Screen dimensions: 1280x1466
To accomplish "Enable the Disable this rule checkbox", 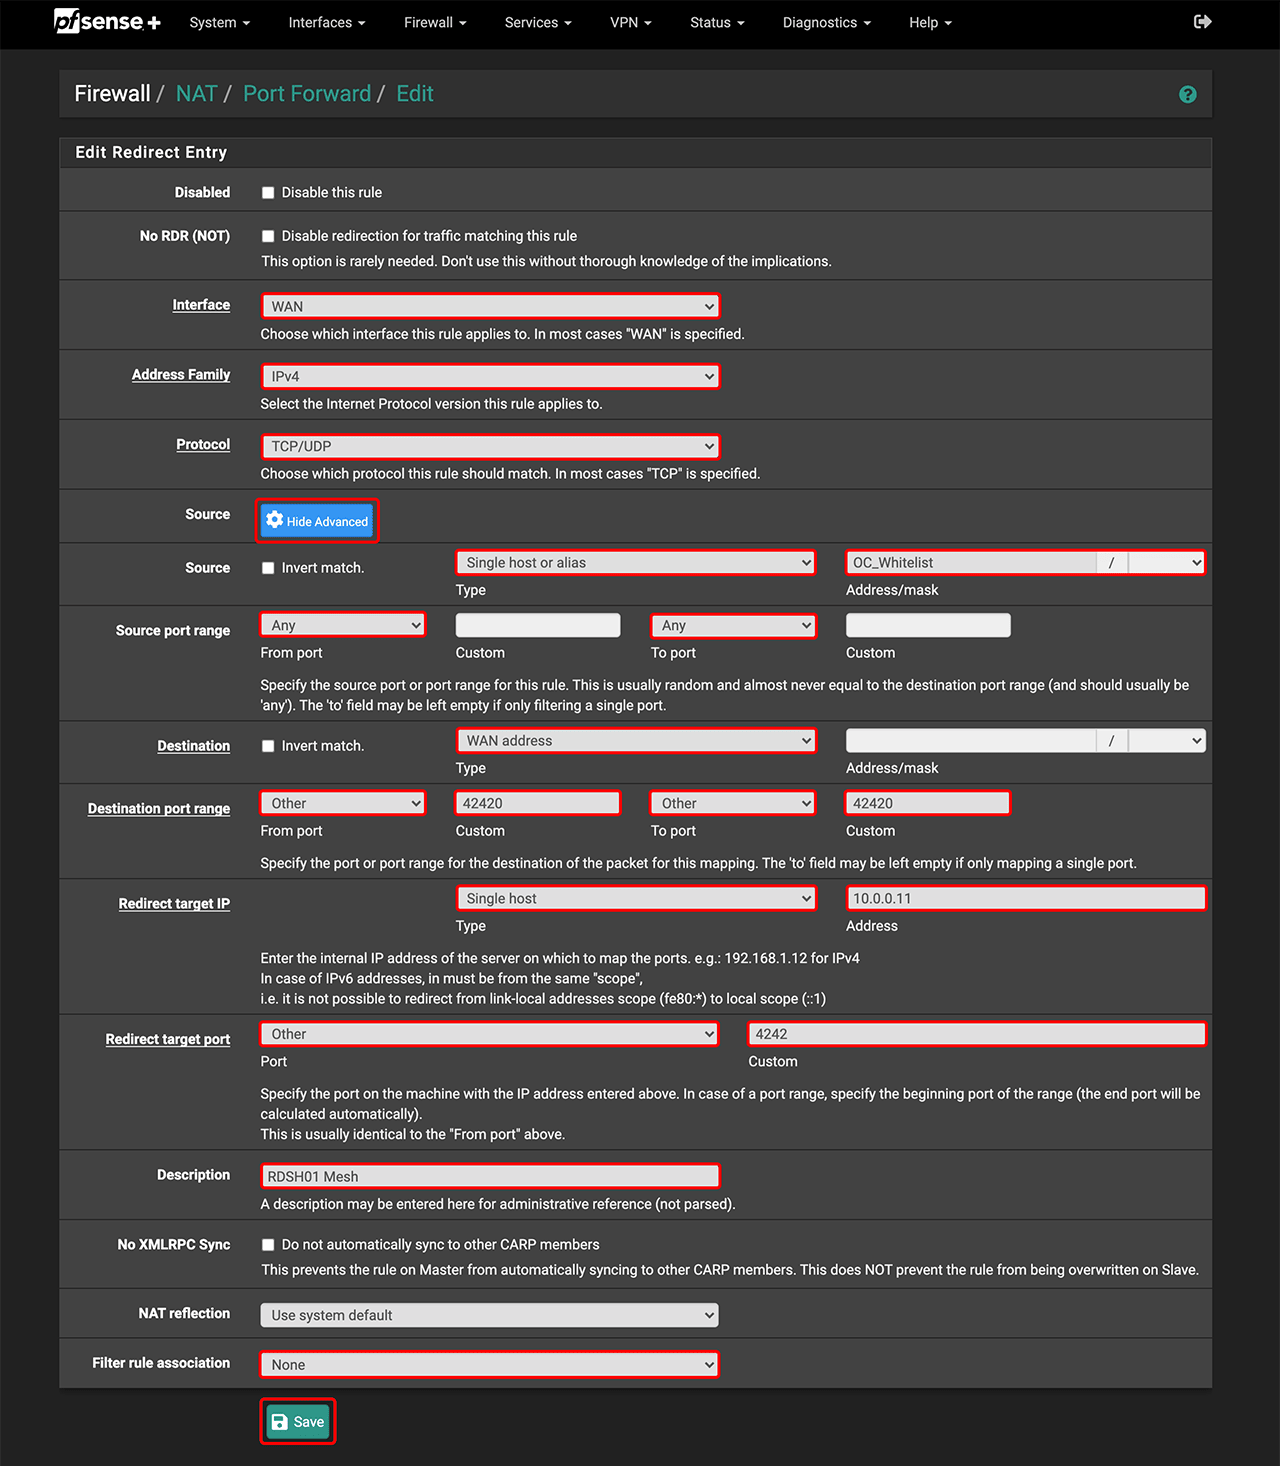I will pos(268,193).
